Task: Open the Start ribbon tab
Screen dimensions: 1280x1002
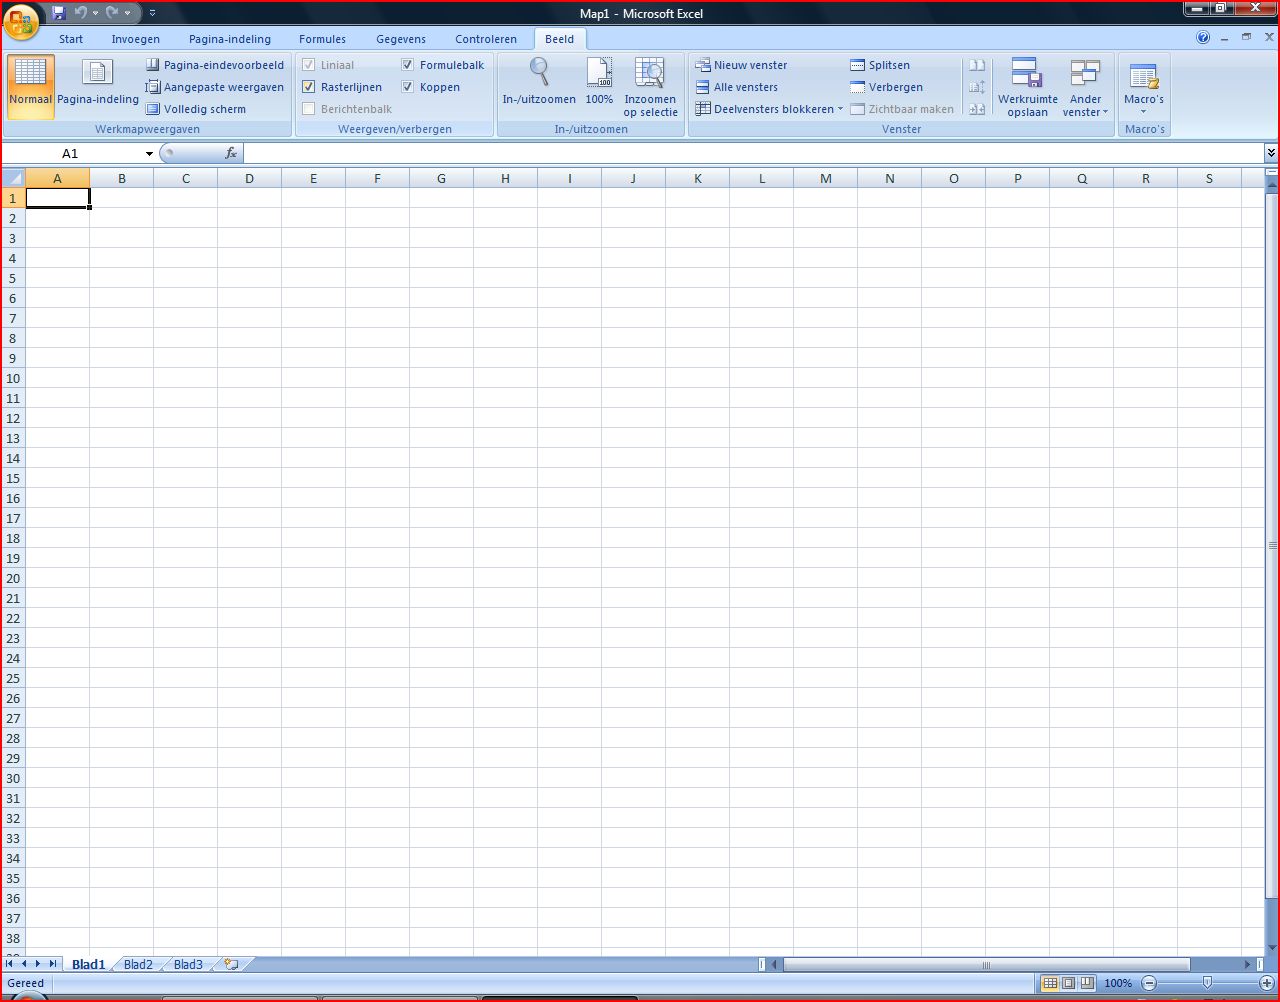Action: [71, 39]
